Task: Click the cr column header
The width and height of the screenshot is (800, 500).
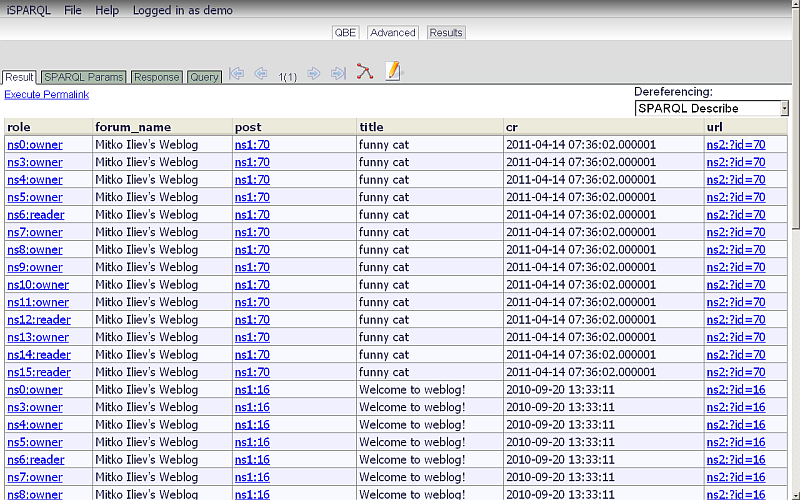Action: (604, 127)
